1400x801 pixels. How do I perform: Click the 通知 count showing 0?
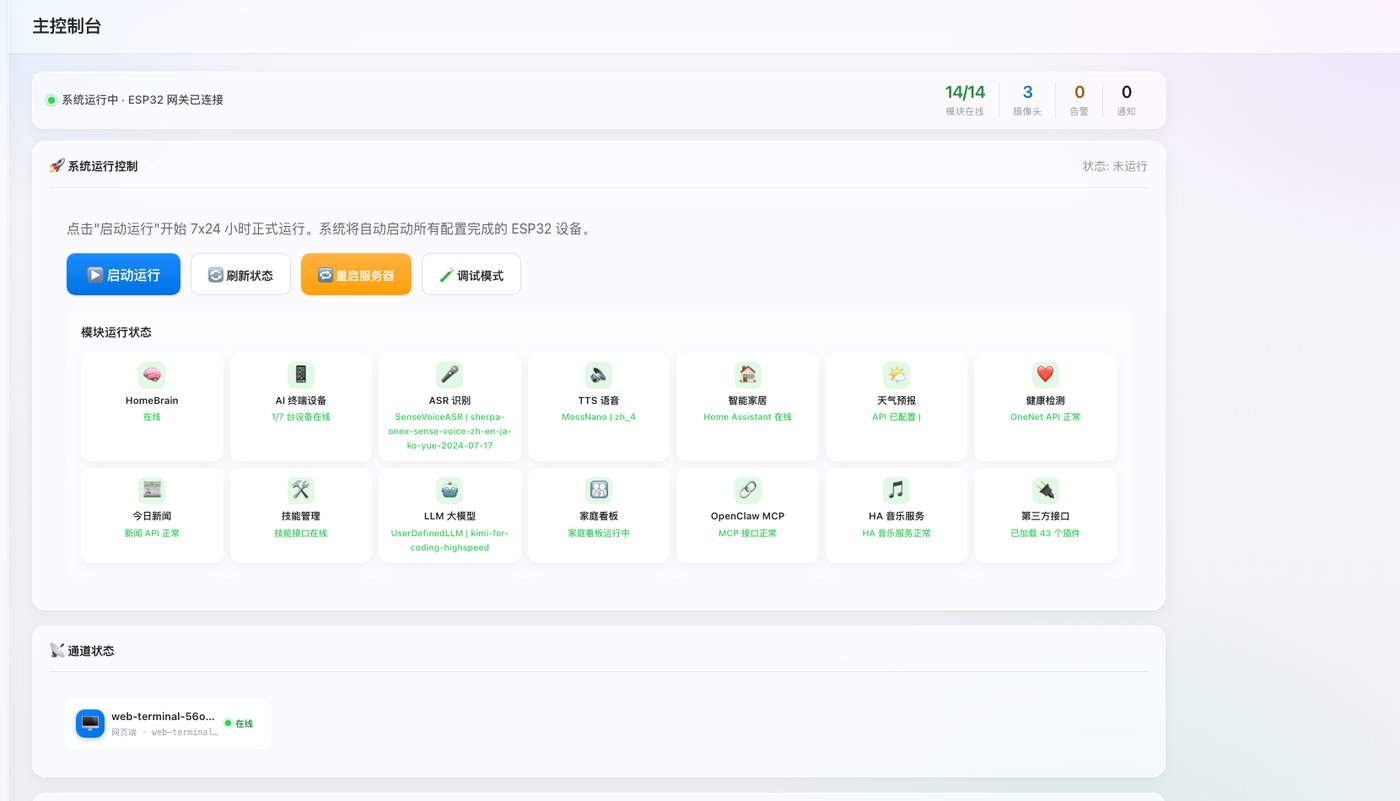point(1126,100)
